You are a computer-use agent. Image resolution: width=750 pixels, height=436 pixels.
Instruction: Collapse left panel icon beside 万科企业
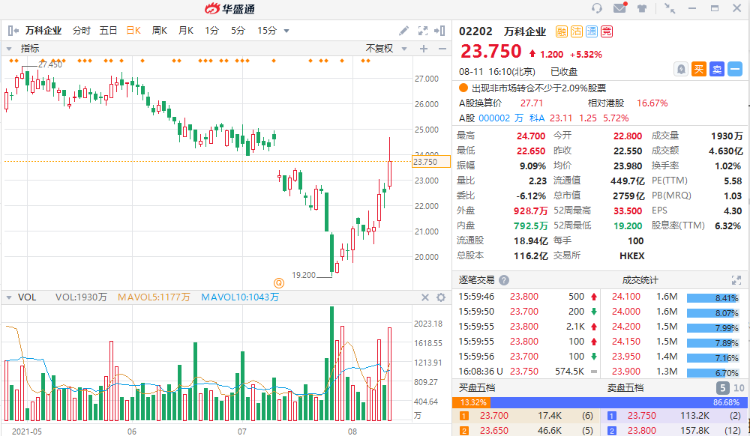(12, 31)
